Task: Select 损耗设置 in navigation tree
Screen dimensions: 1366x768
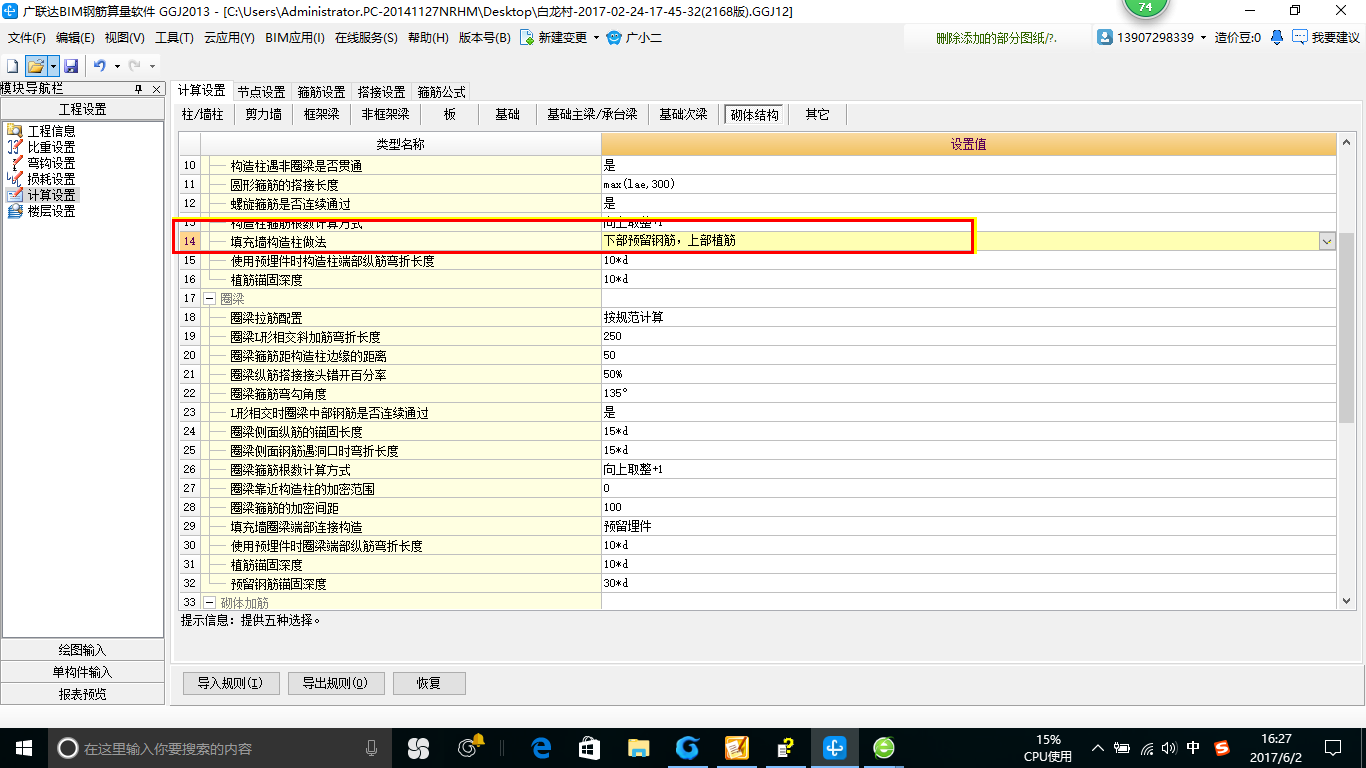Action: pos(51,179)
